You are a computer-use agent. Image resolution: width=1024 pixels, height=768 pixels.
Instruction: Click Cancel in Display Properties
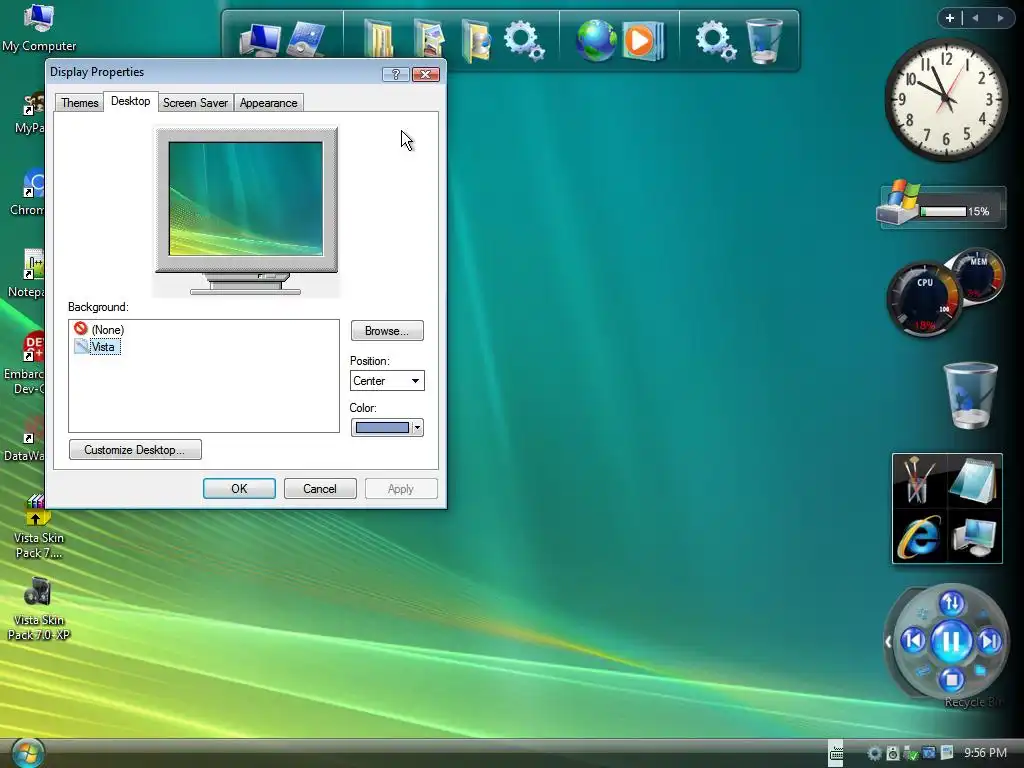coord(320,488)
